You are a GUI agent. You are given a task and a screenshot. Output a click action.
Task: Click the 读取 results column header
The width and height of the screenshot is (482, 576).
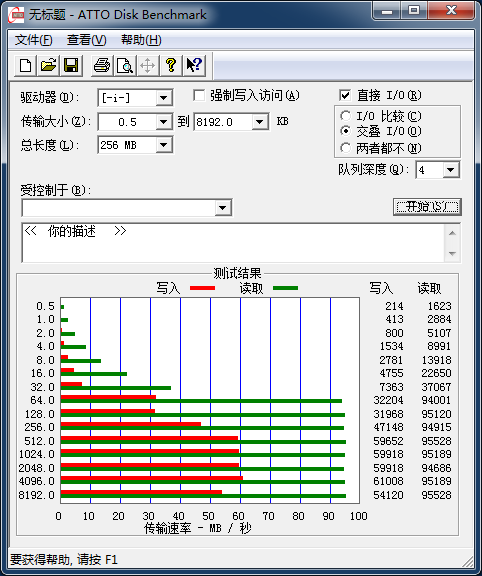click(429, 288)
